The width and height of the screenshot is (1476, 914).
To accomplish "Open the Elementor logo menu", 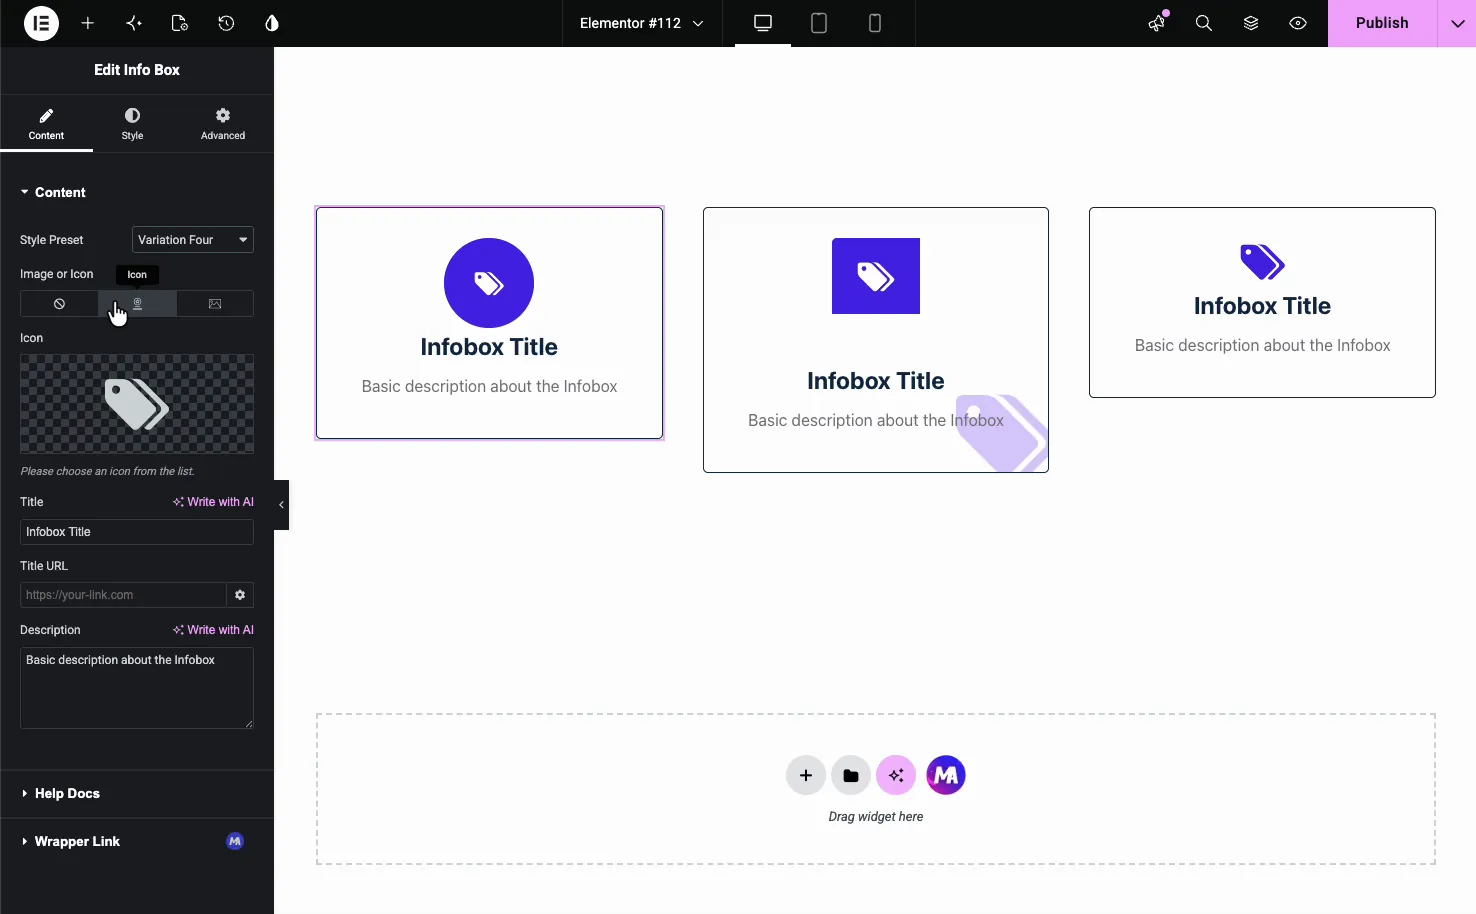I will (41, 23).
